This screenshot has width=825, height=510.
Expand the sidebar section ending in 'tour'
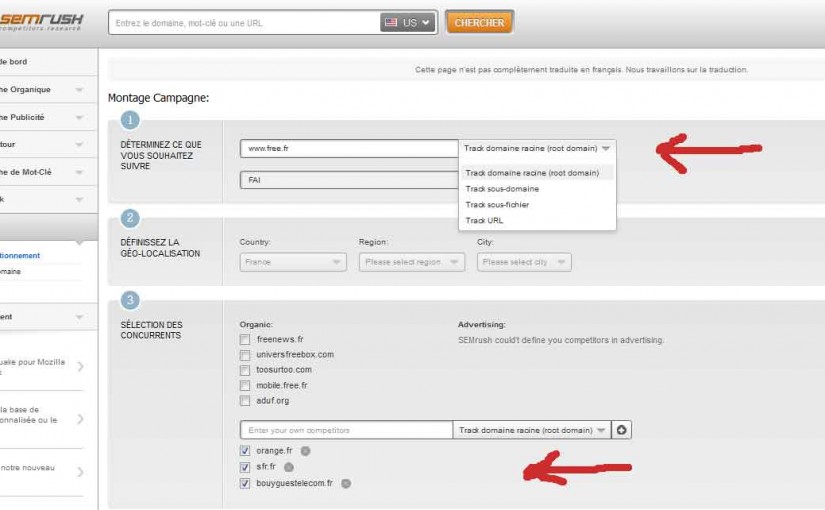point(79,145)
